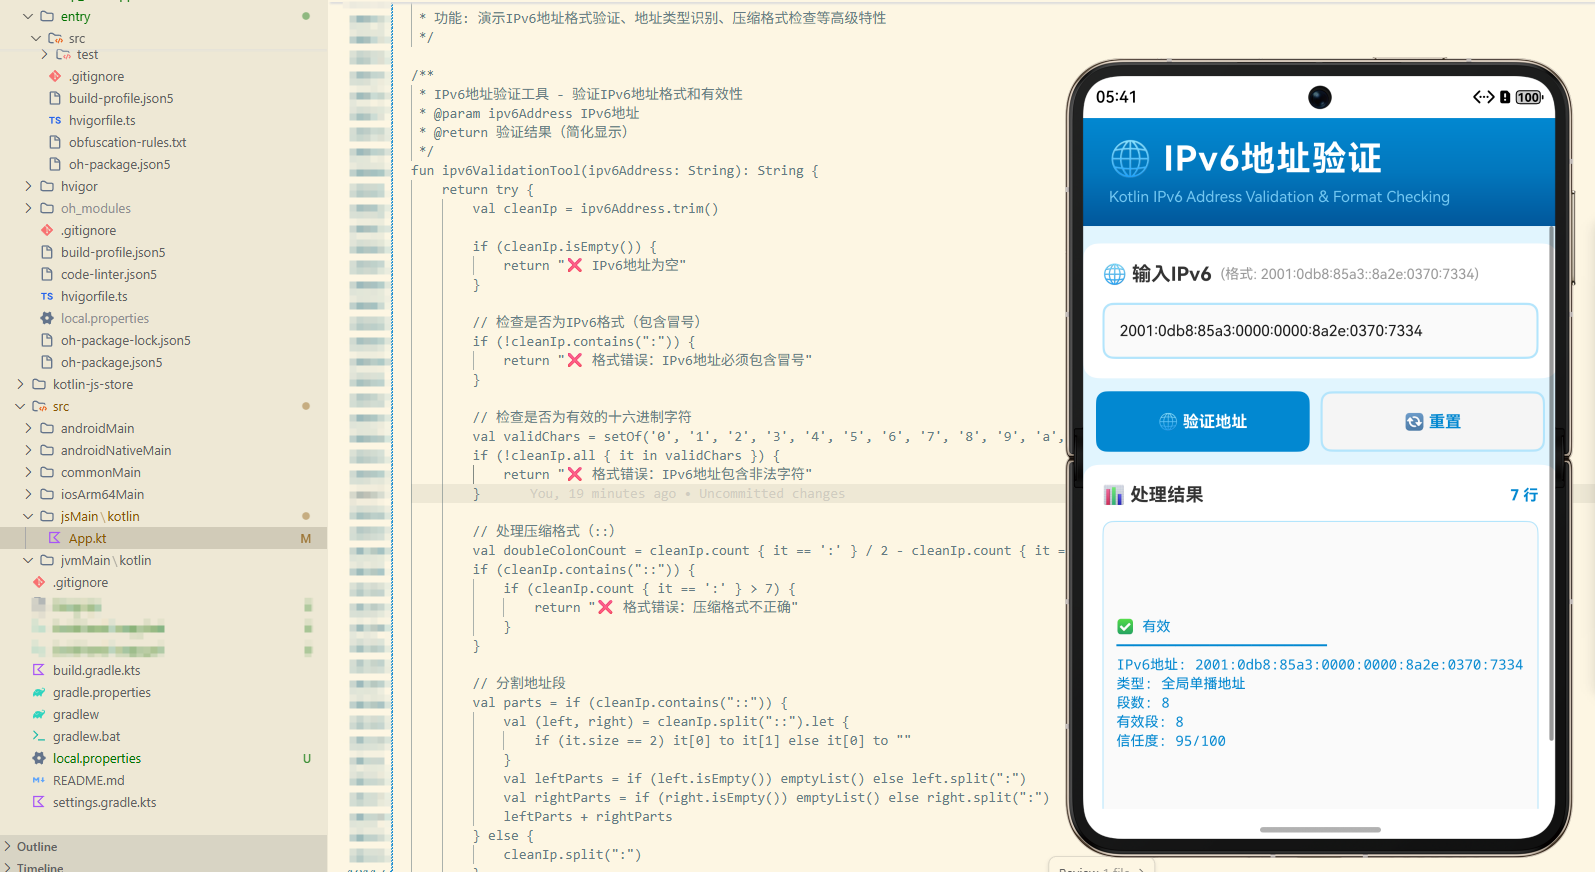Expand the androidNativeMain folder
Image resolution: width=1595 pixels, height=872 pixels.
point(28,450)
